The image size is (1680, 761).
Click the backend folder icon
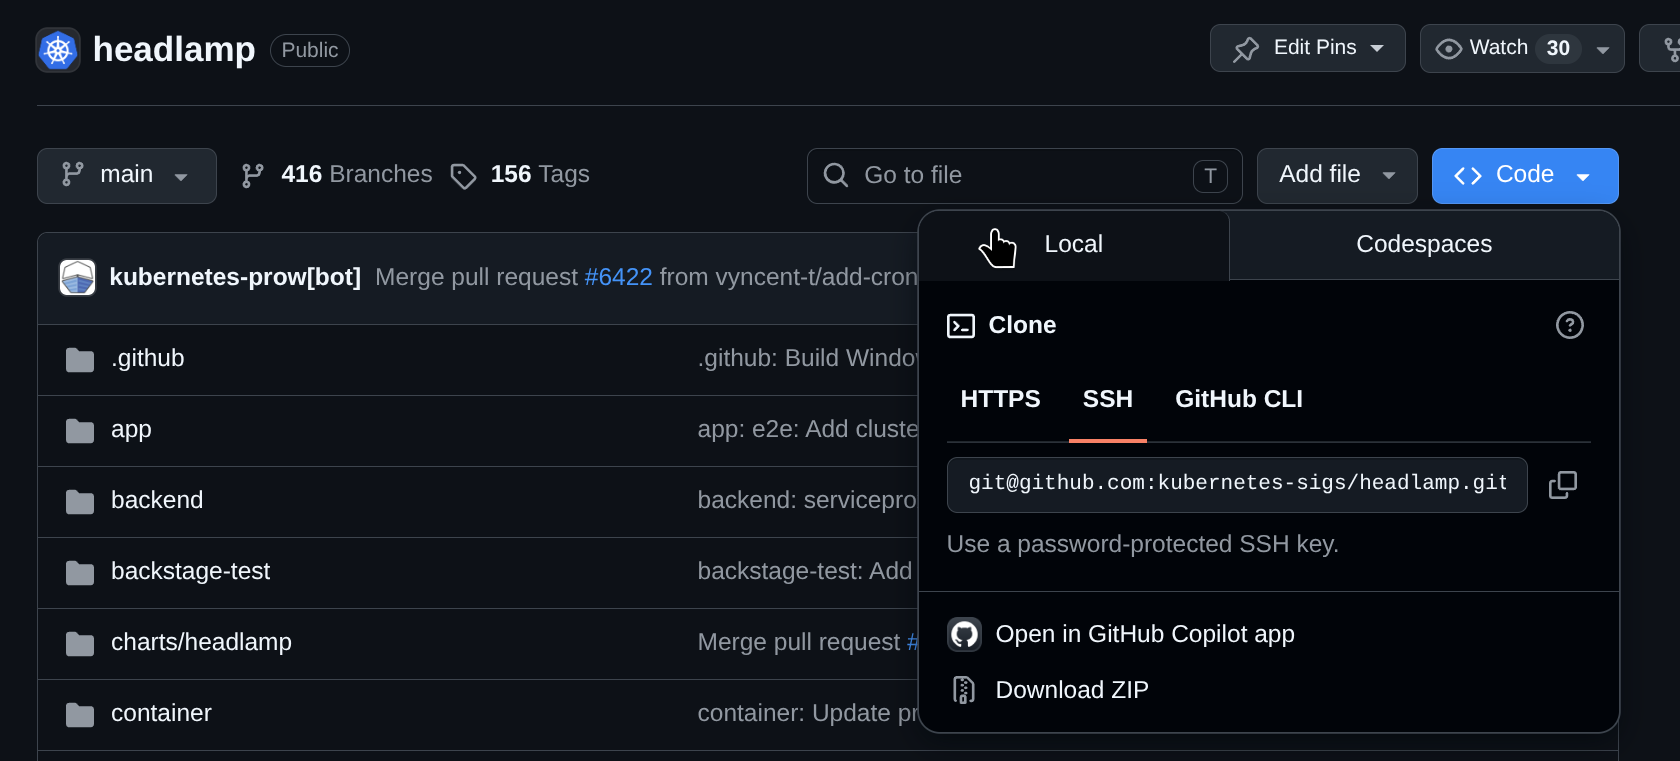click(80, 501)
